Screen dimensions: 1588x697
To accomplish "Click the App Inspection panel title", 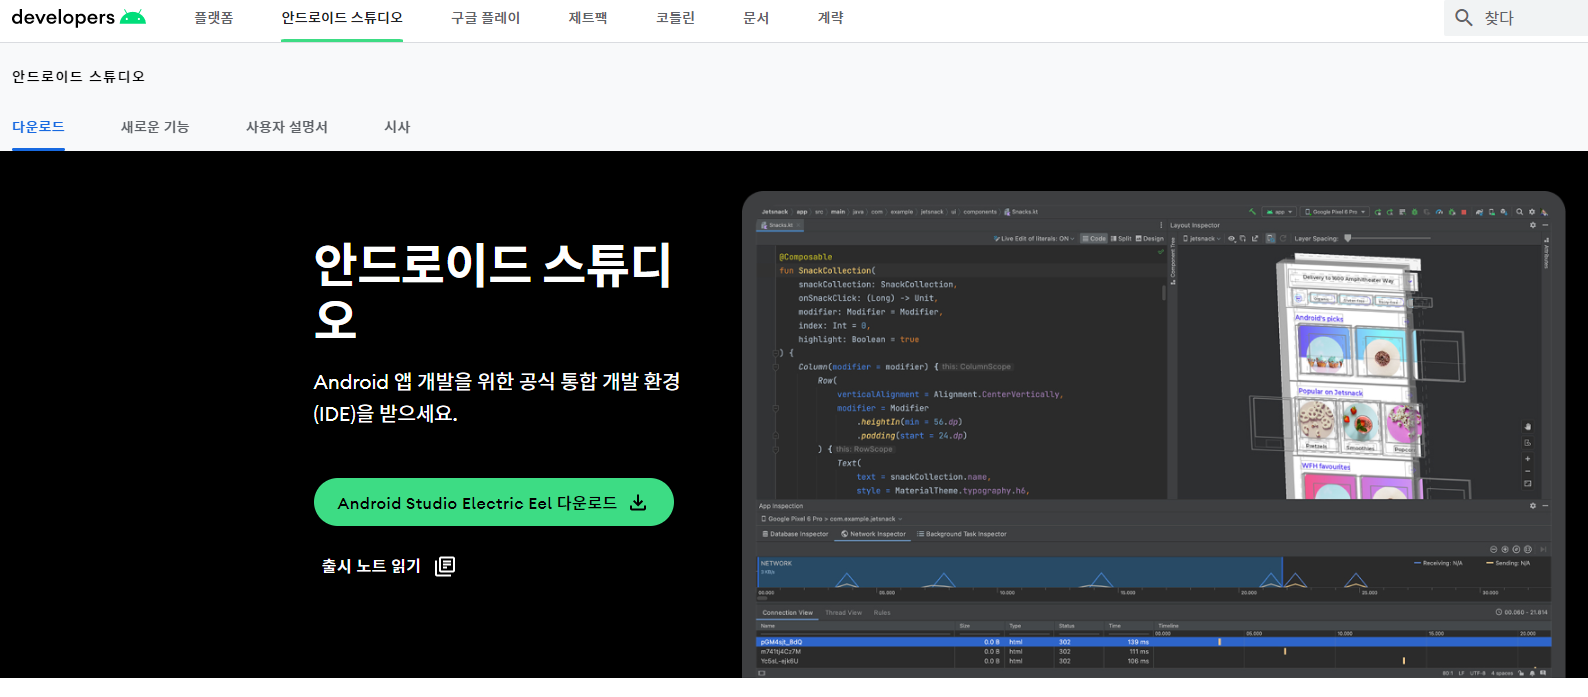I will click(x=781, y=506).
